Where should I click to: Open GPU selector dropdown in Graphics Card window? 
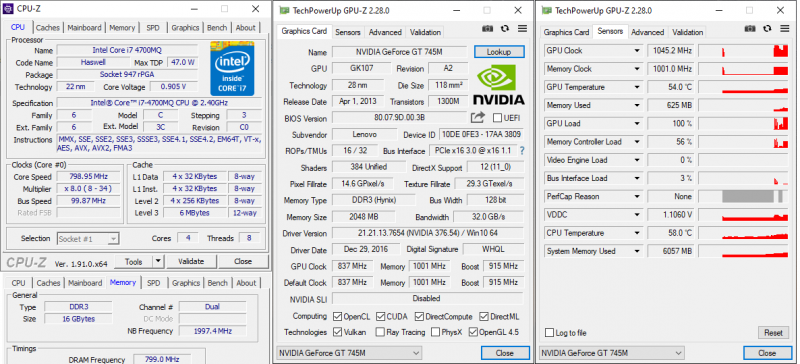coord(348,353)
